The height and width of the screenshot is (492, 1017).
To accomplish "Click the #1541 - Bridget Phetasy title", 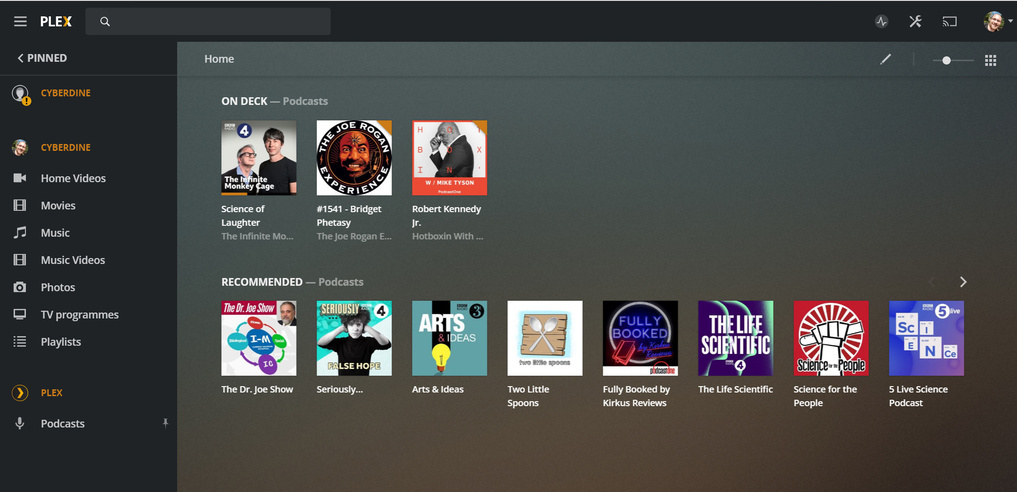I will pyautogui.click(x=349, y=215).
